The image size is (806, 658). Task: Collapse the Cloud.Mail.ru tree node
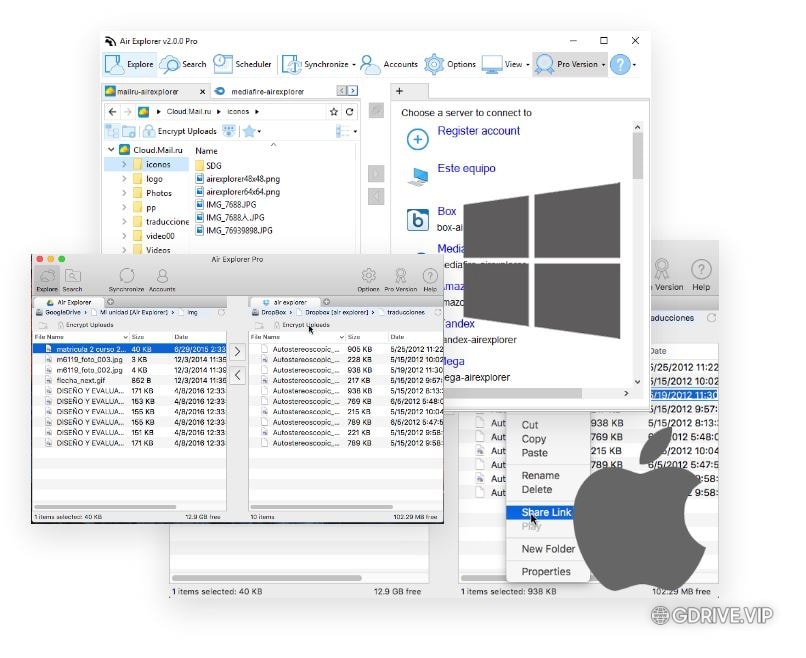point(111,150)
